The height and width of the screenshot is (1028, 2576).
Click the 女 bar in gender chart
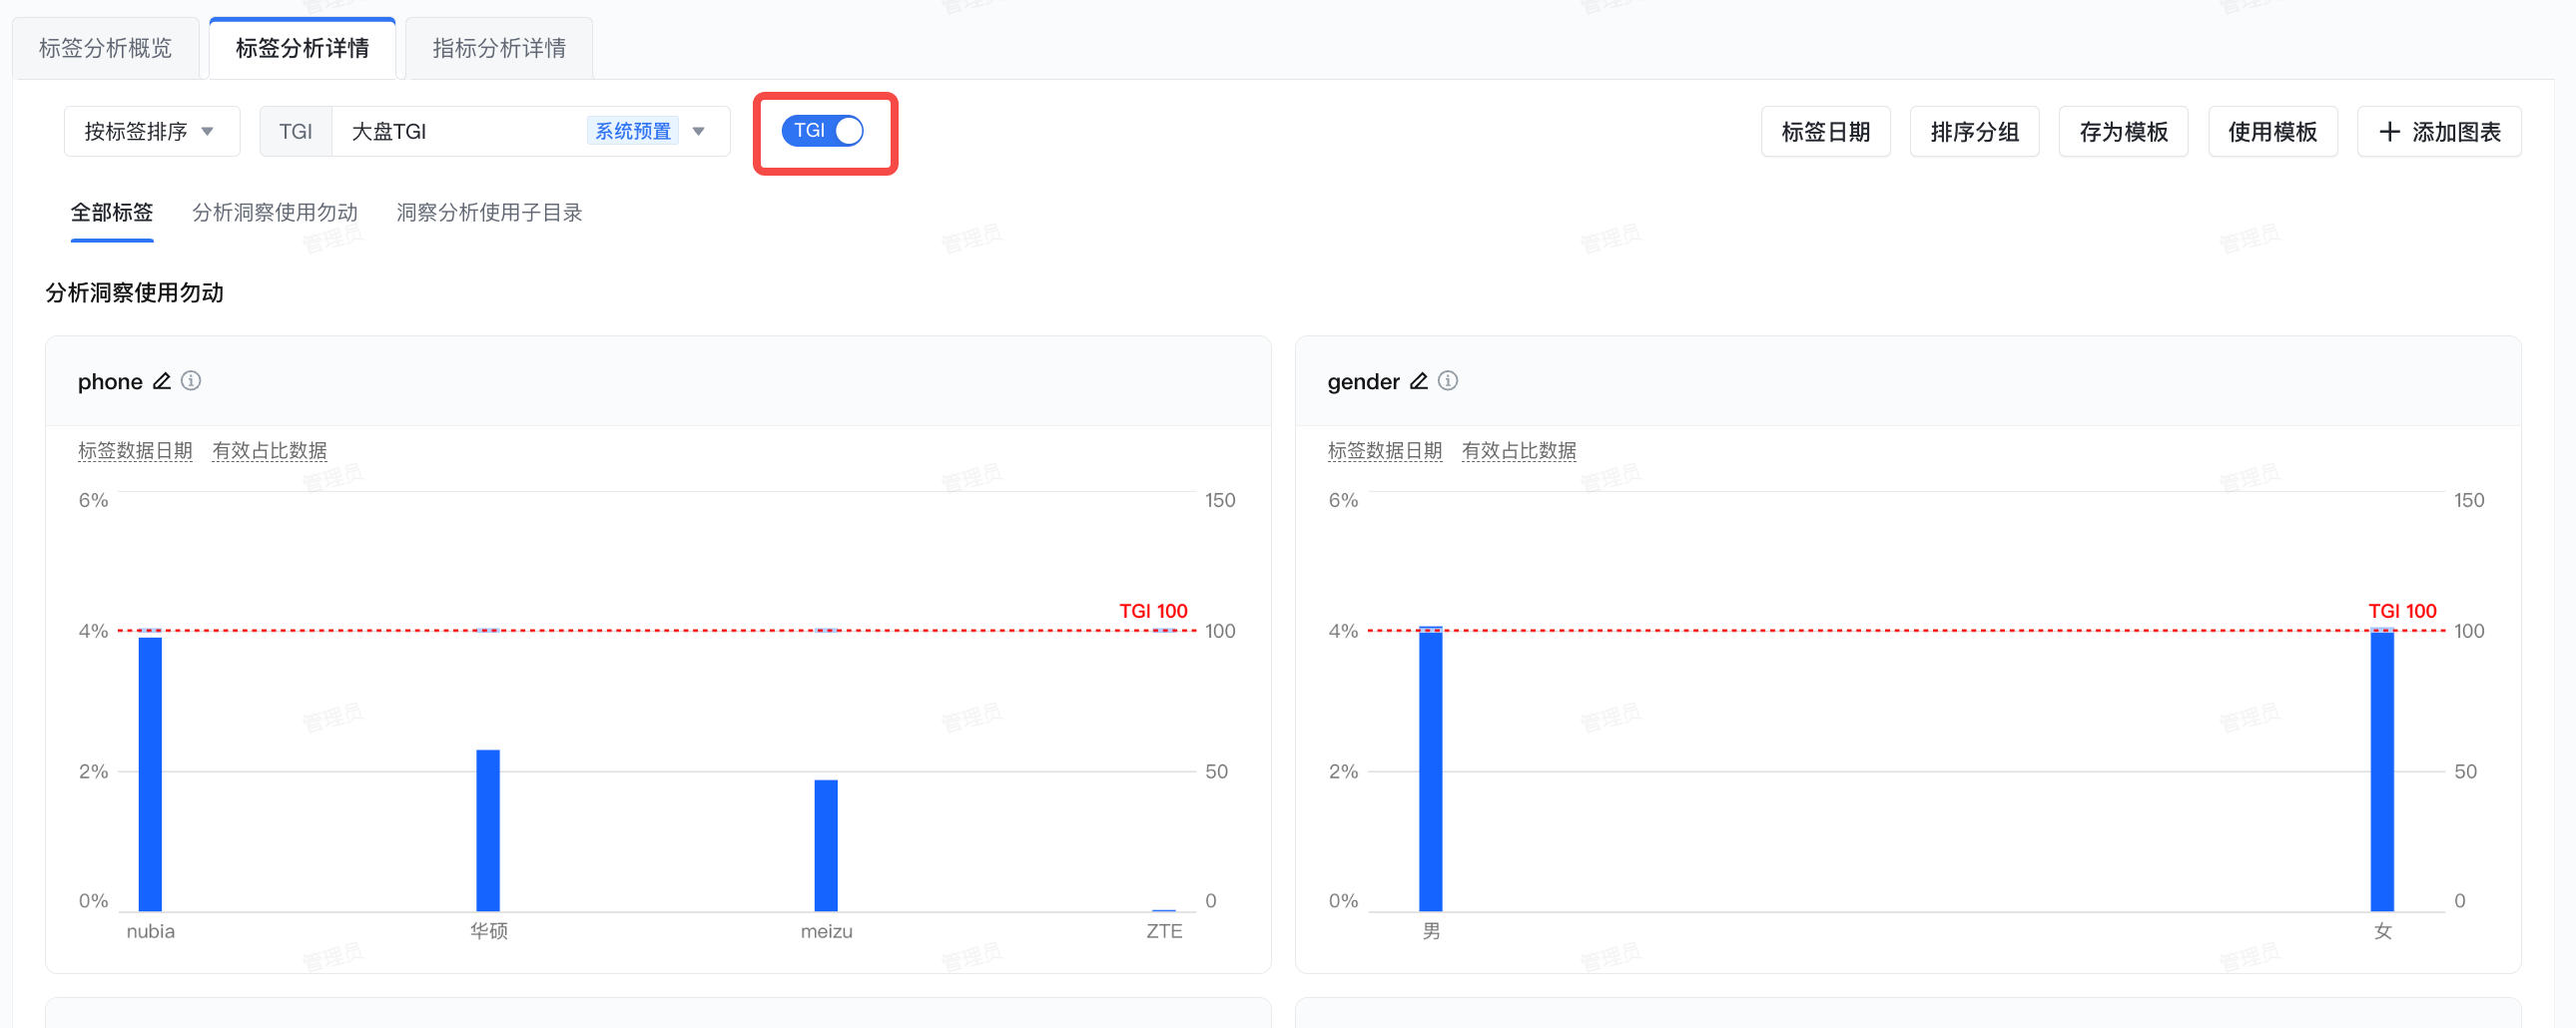[2383, 771]
